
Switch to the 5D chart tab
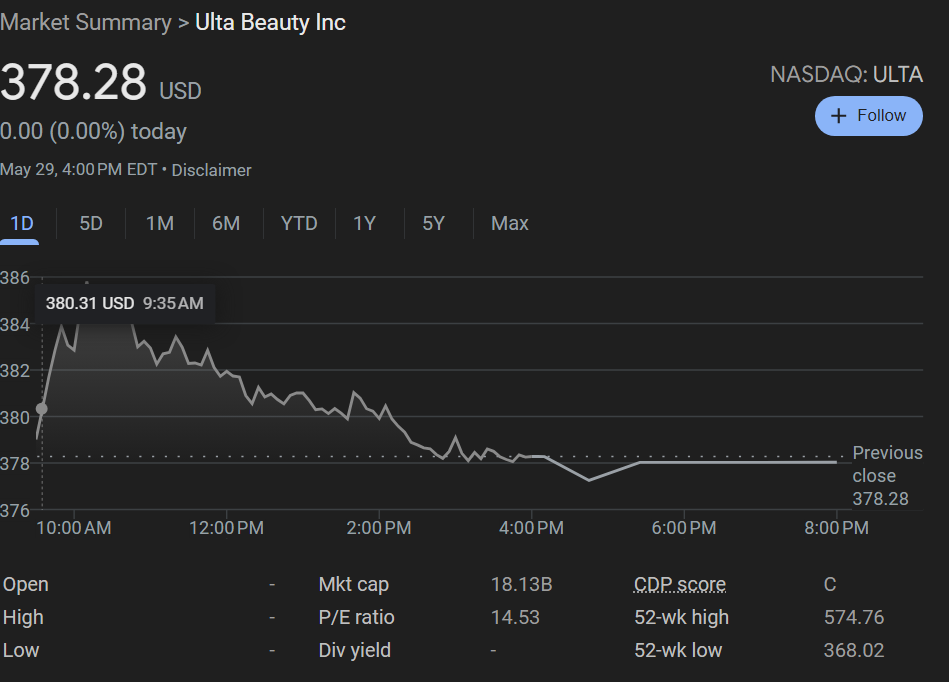[91, 223]
